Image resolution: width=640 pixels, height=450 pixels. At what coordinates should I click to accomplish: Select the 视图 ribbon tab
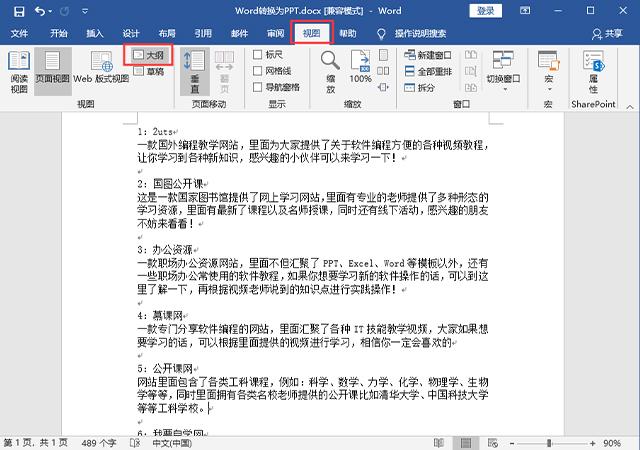click(x=312, y=33)
